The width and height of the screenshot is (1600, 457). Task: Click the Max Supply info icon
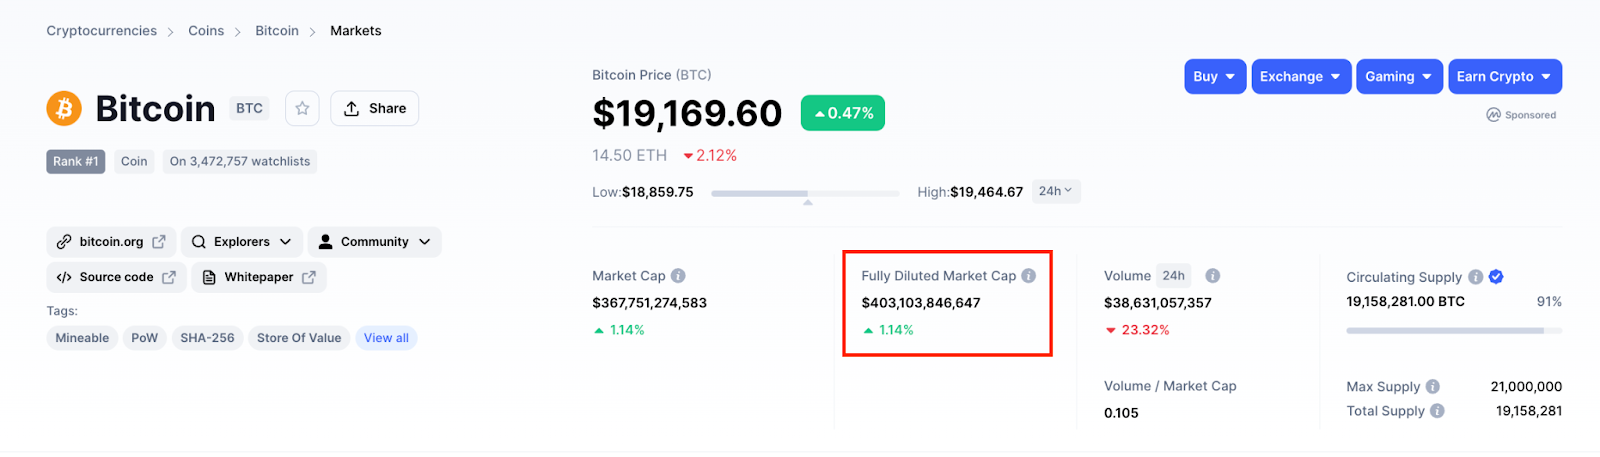(1433, 387)
